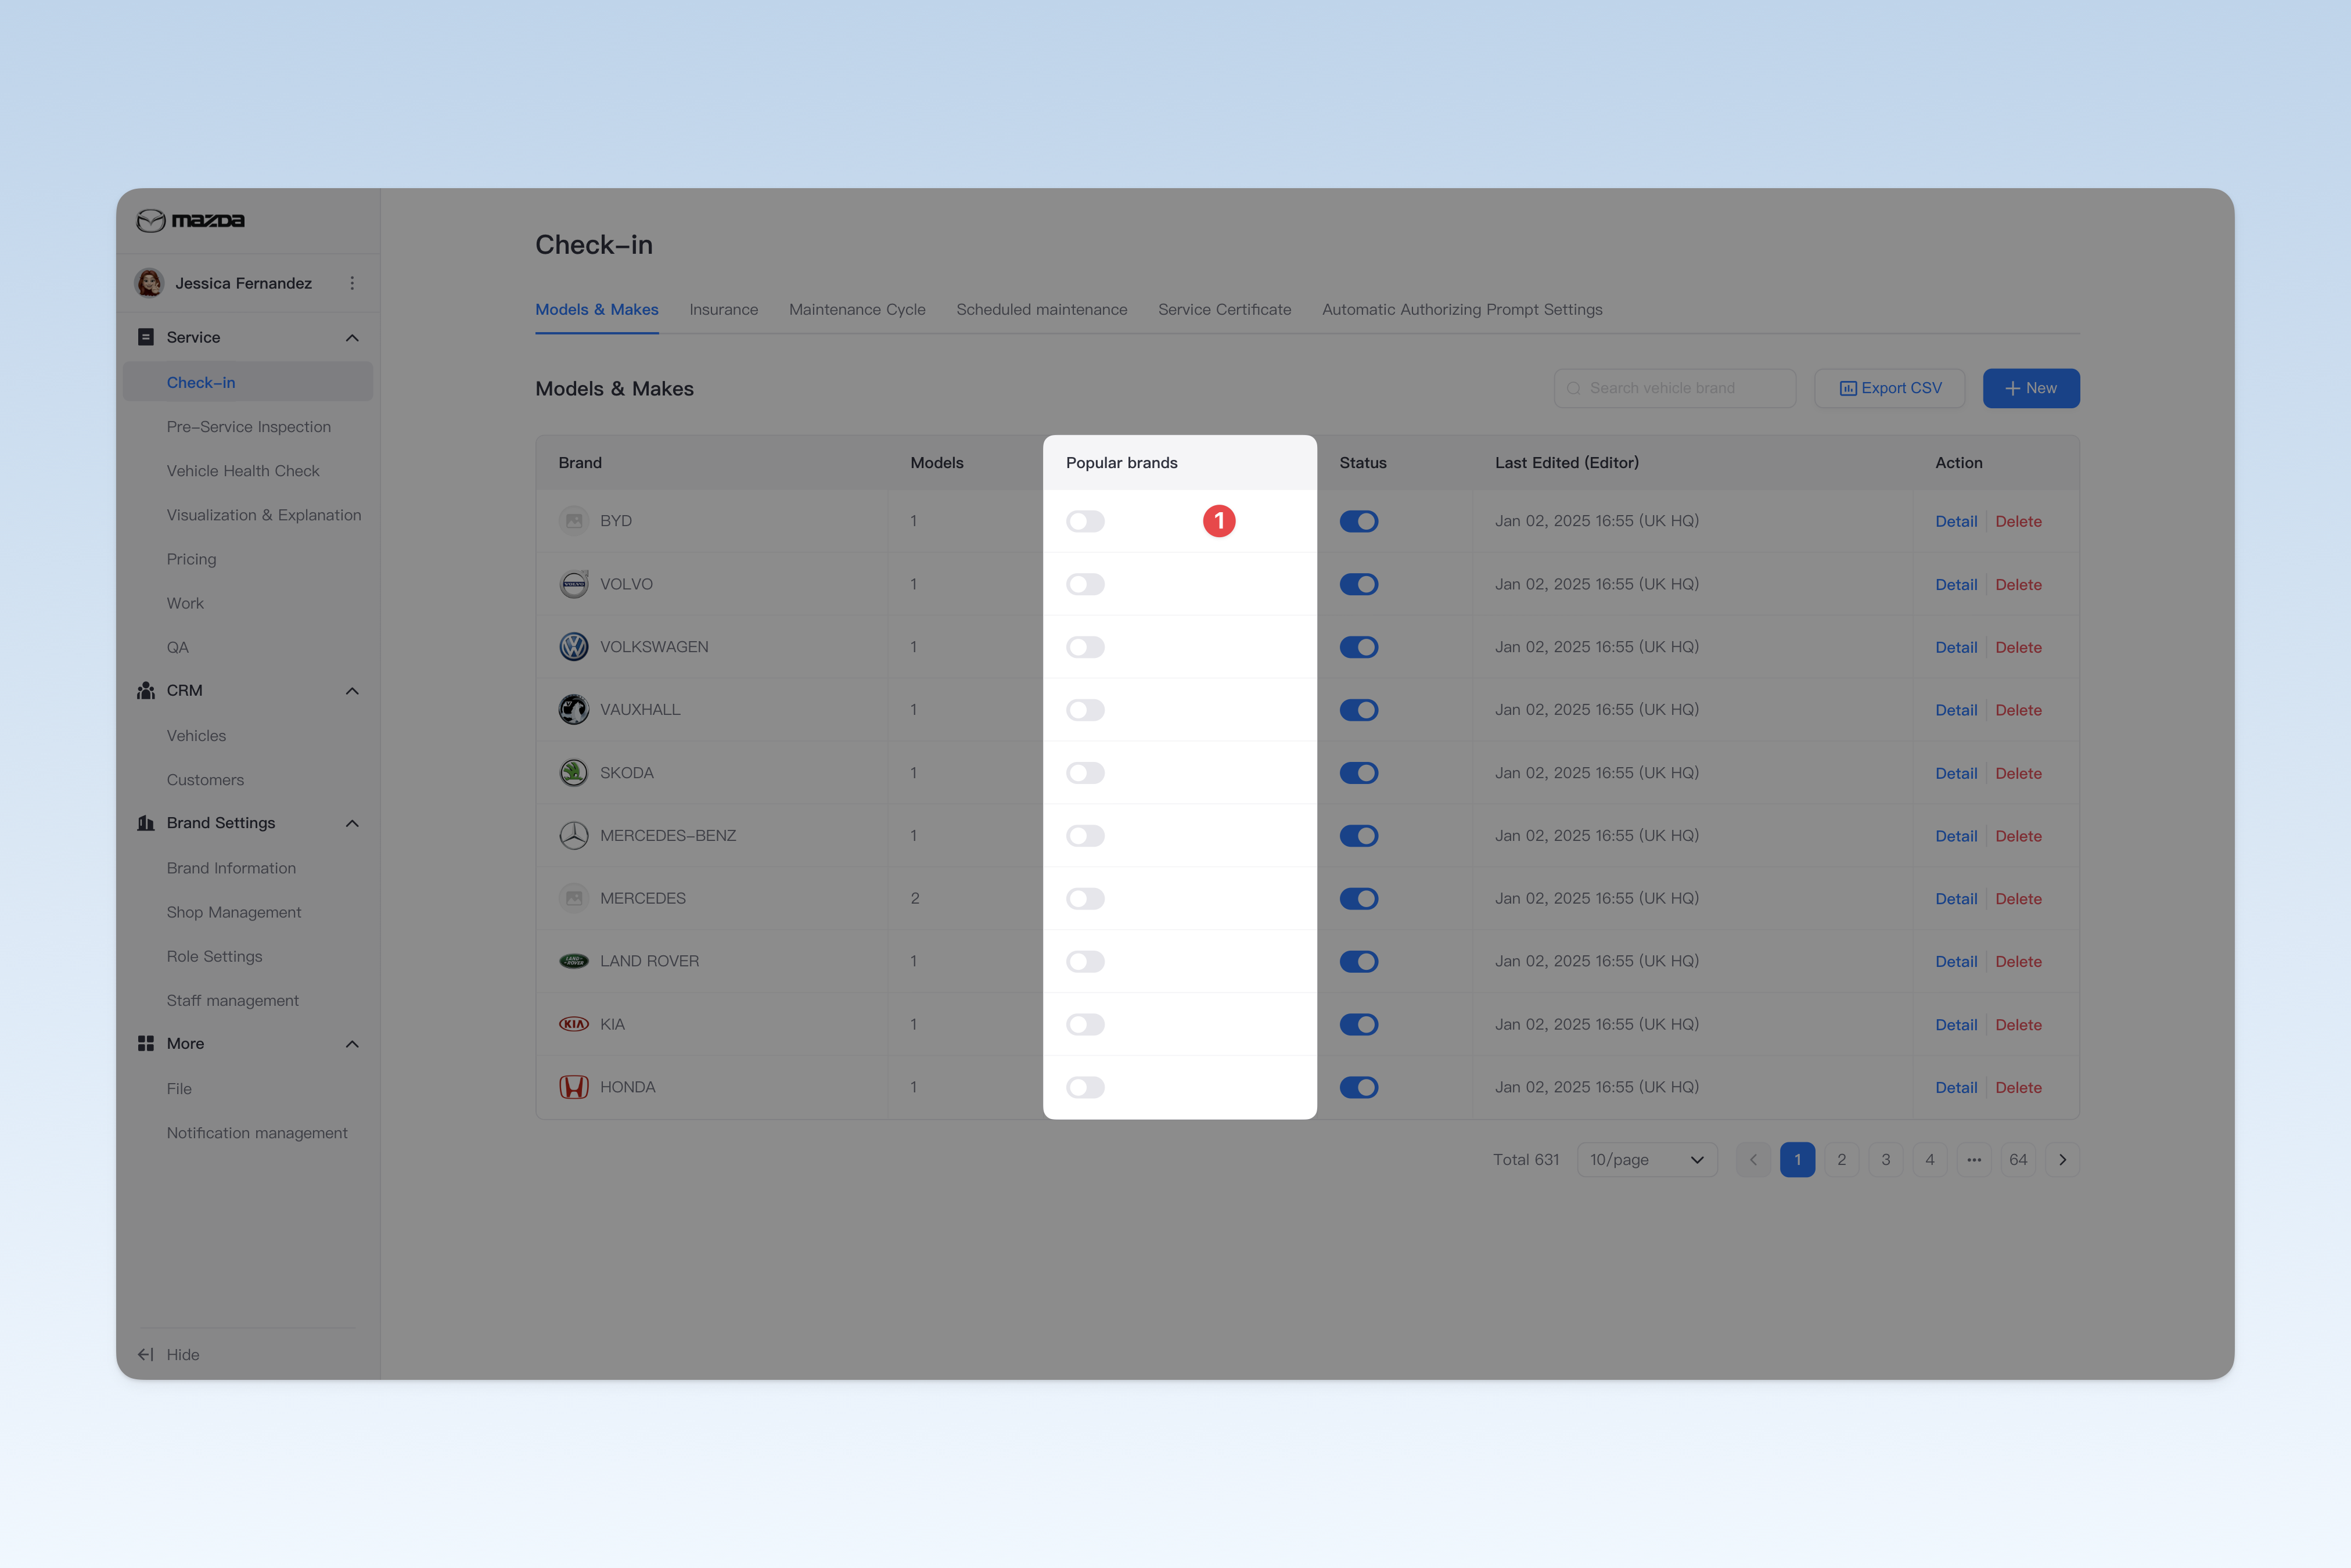Viewport: 2351px width, 1568px height.
Task: Disable Status toggle for VOLKSWAGEN
Action: coord(1359,647)
